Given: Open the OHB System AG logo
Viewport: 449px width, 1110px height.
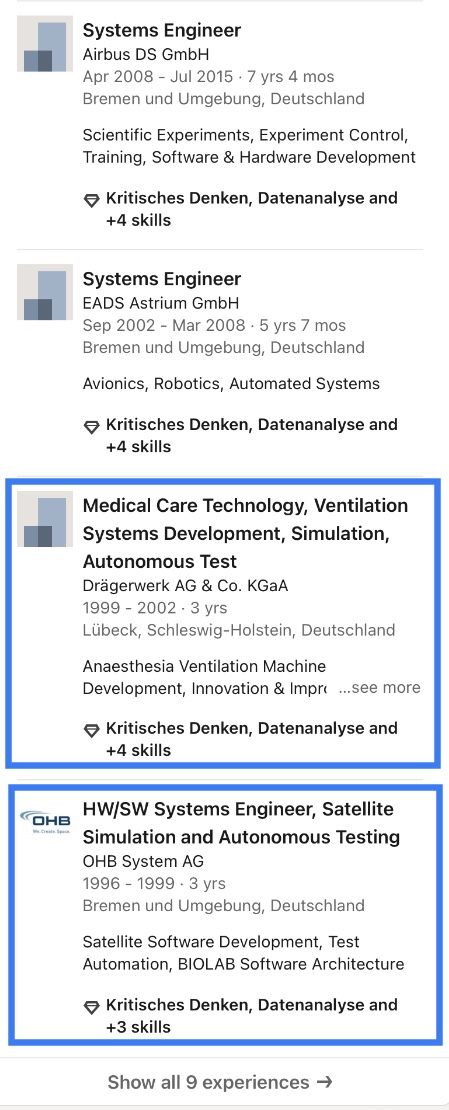Looking at the screenshot, I should (45, 822).
